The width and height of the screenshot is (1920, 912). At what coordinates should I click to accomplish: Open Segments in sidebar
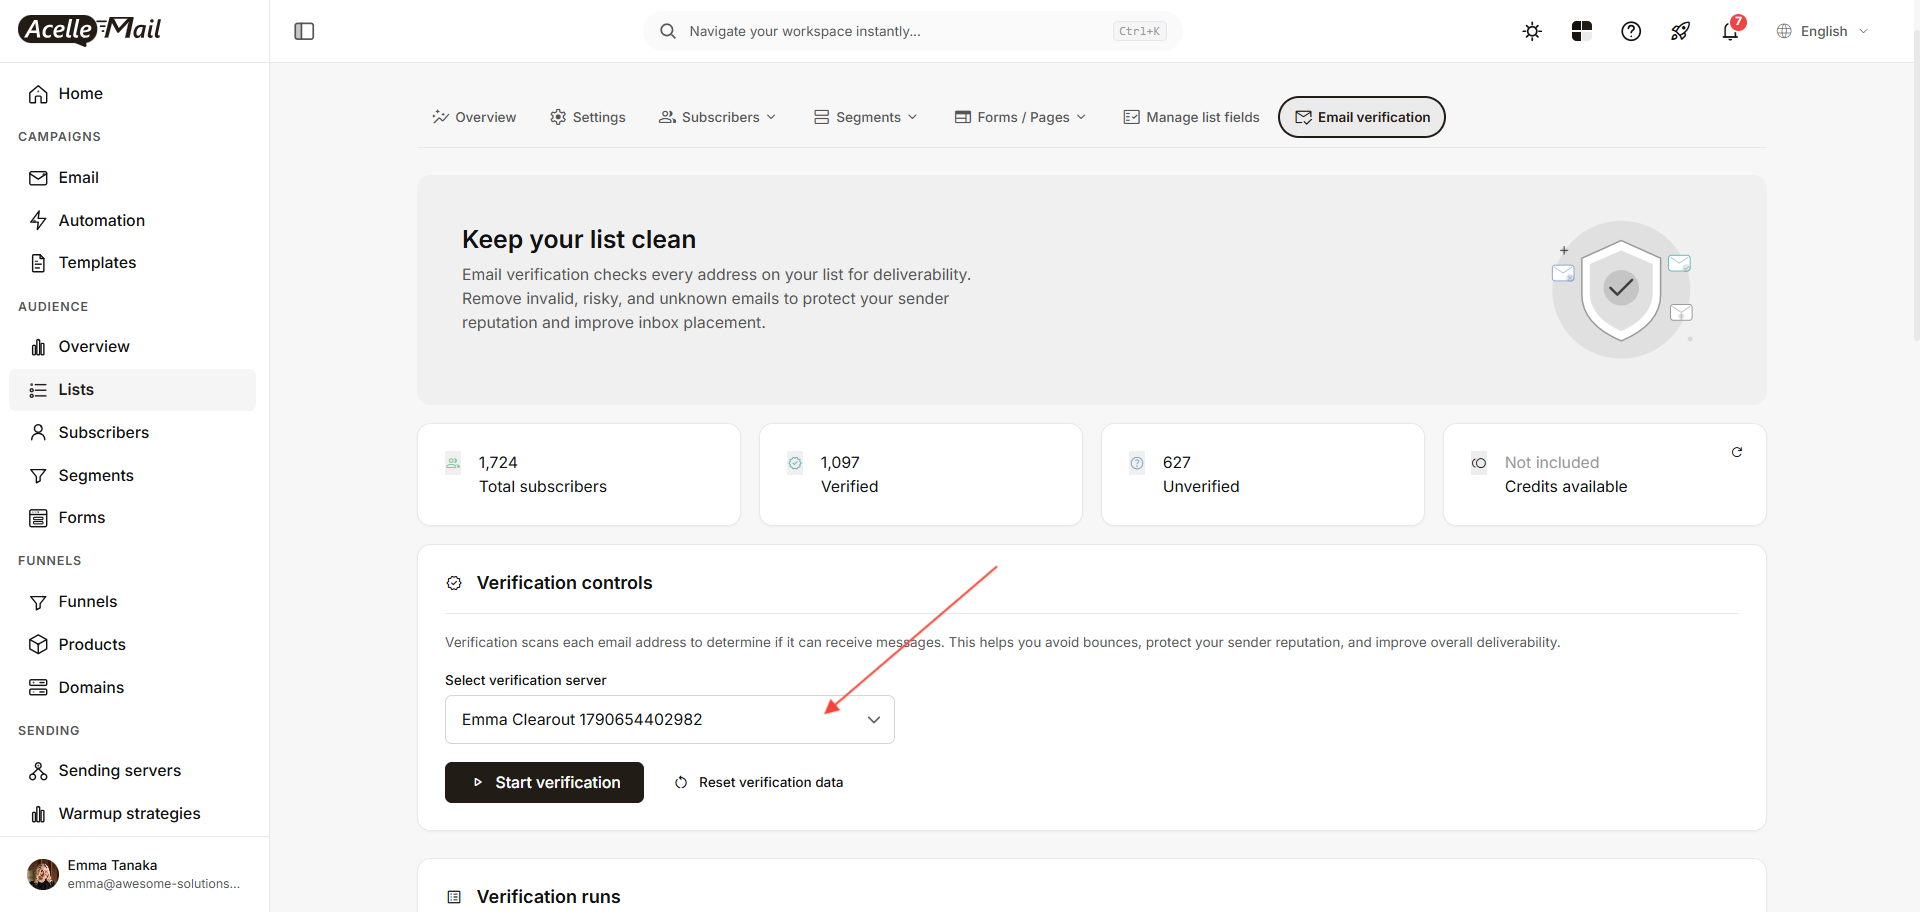(132, 475)
